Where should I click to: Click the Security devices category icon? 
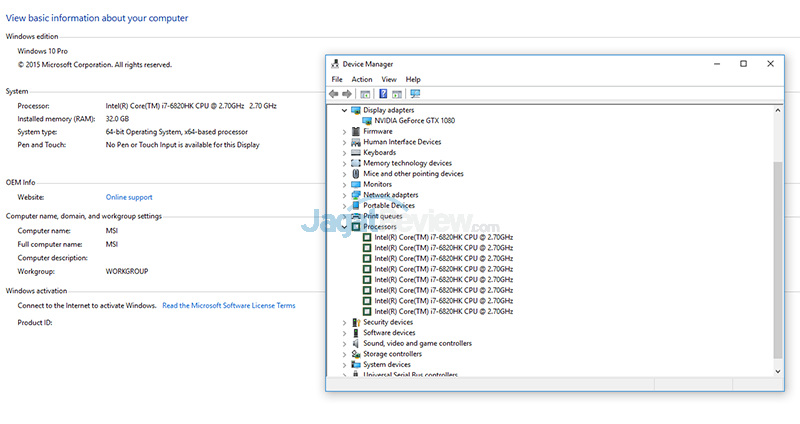click(x=356, y=322)
